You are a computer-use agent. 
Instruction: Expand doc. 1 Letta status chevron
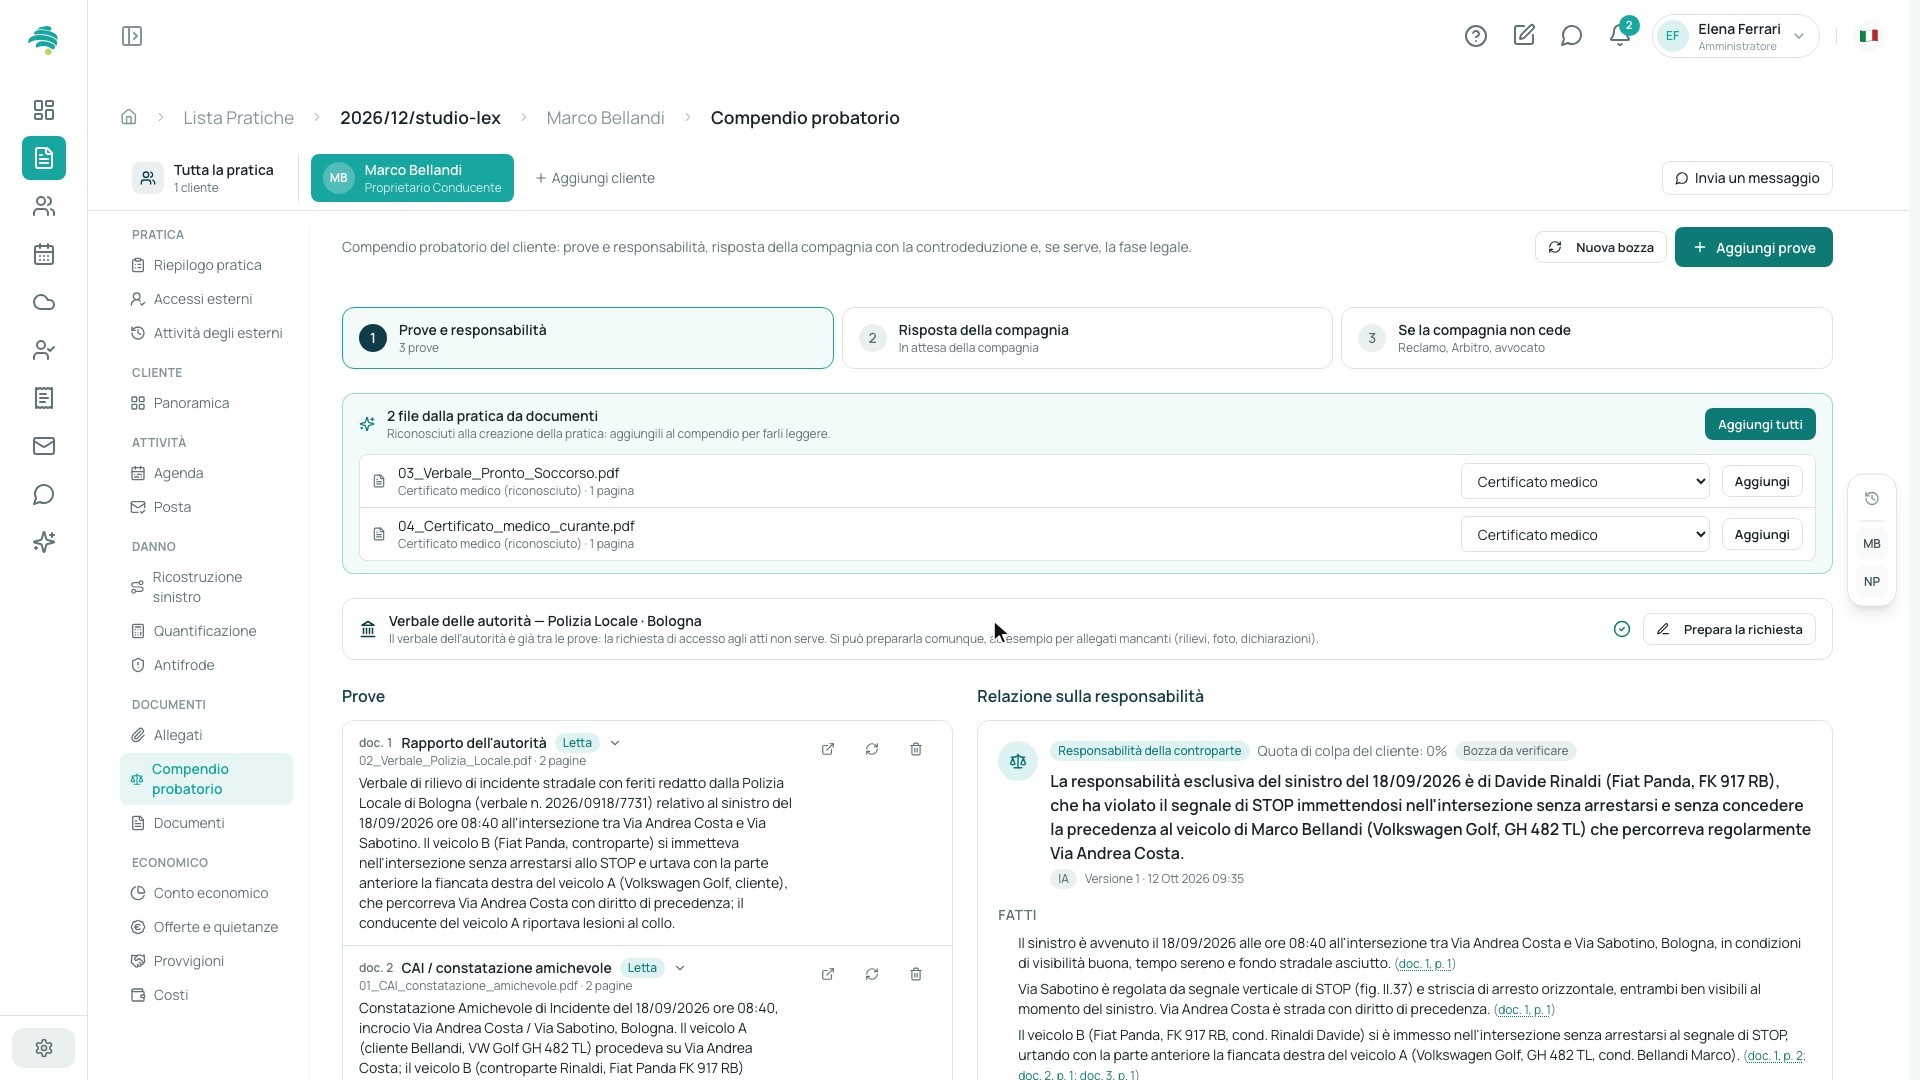tap(615, 743)
